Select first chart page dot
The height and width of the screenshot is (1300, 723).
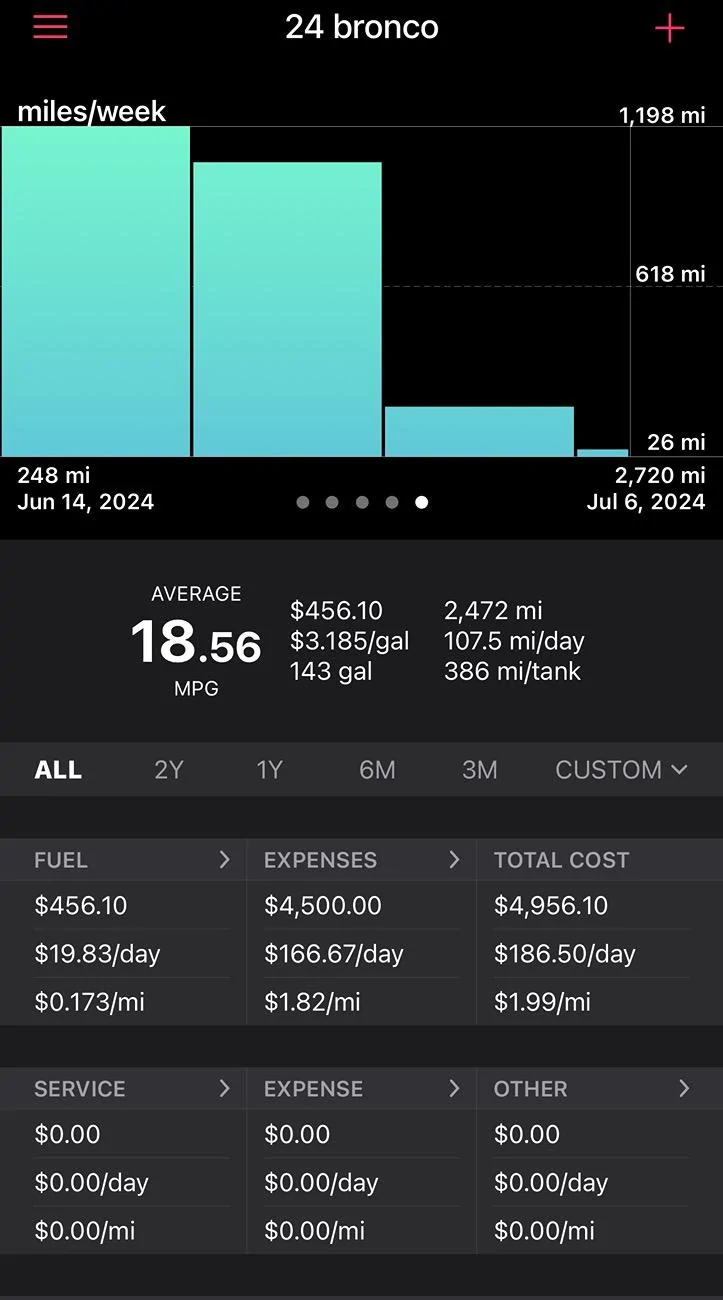302,502
